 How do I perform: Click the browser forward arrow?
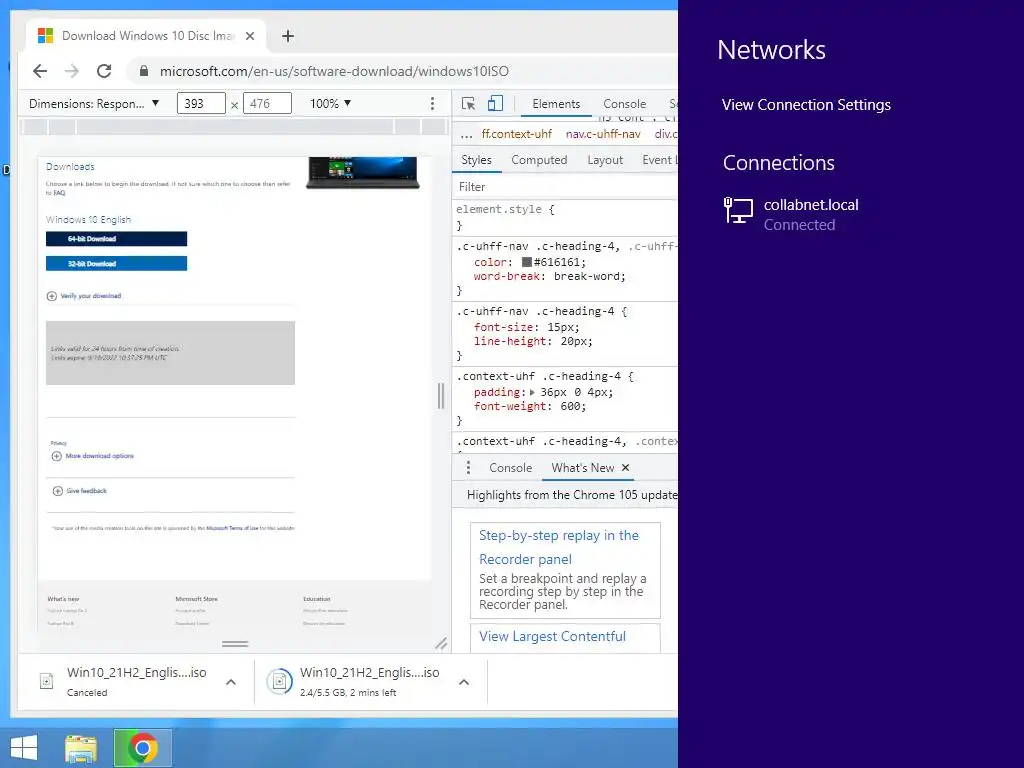[x=72, y=71]
